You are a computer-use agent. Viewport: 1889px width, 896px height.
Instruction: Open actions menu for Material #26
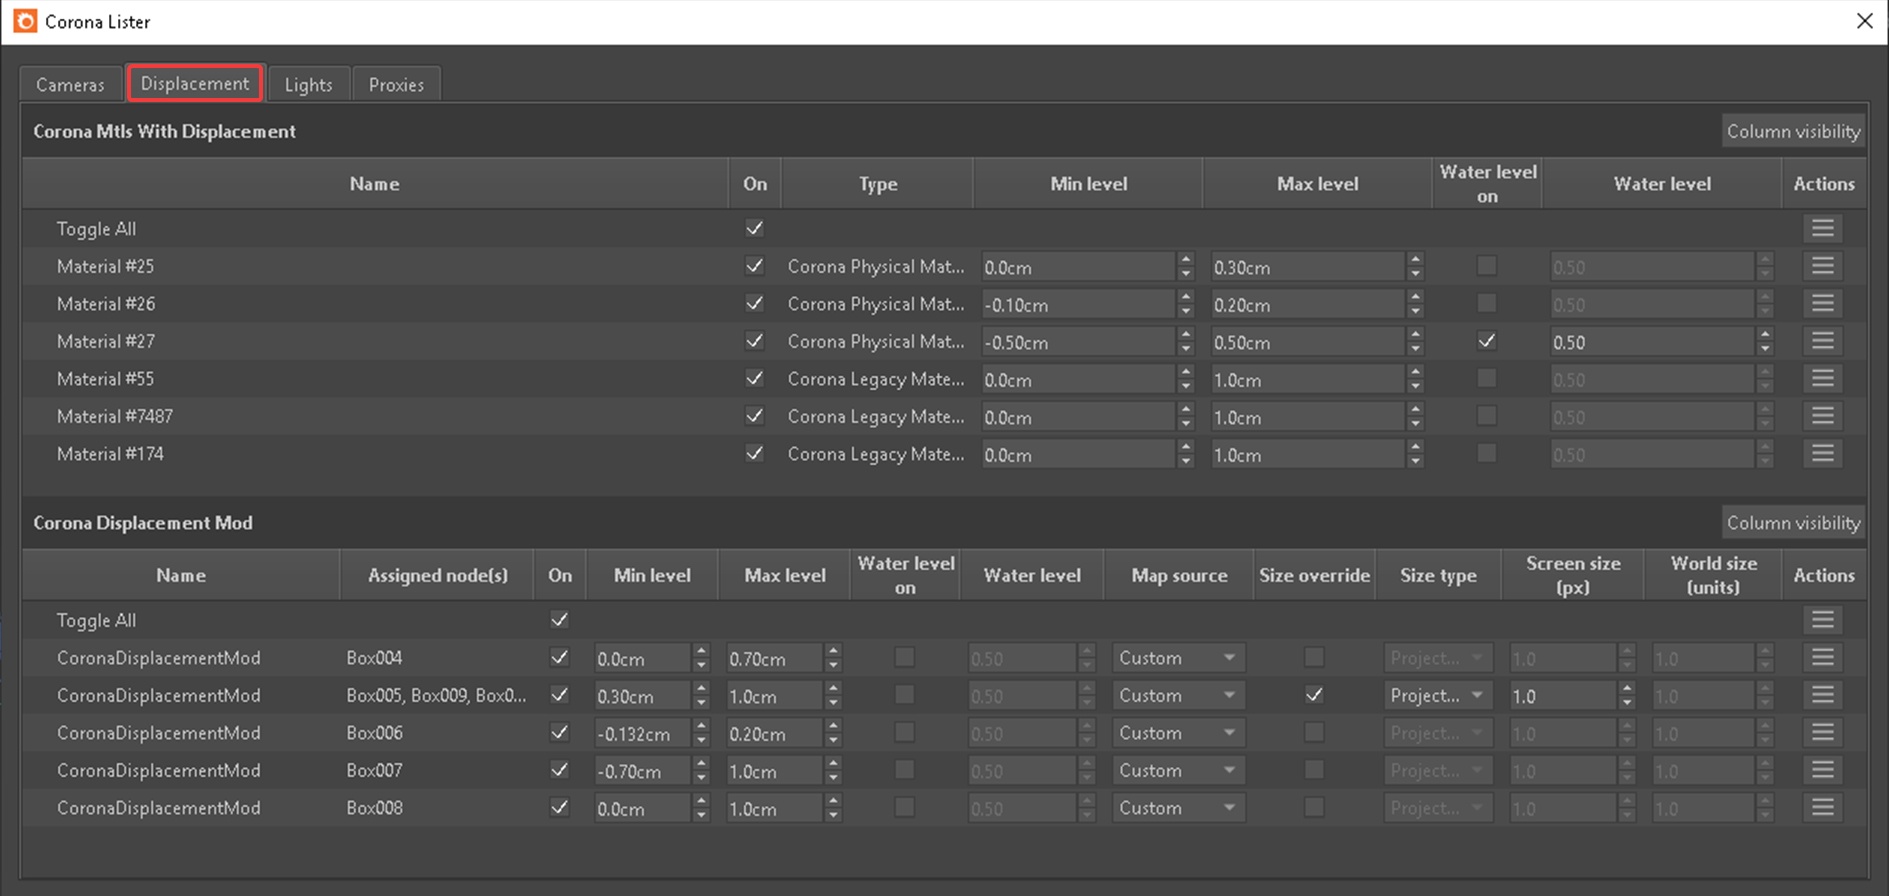(x=1822, y=304)
